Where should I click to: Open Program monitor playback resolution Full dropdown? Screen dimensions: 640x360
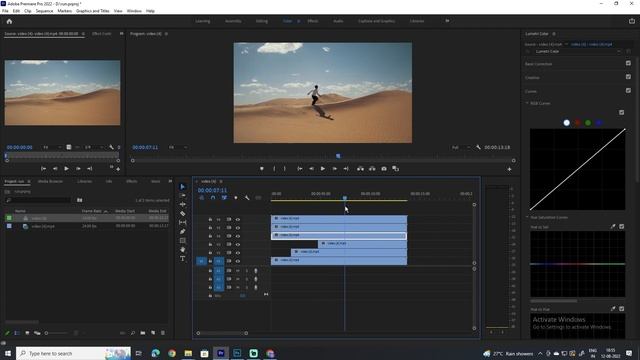(x=461, y=147)
